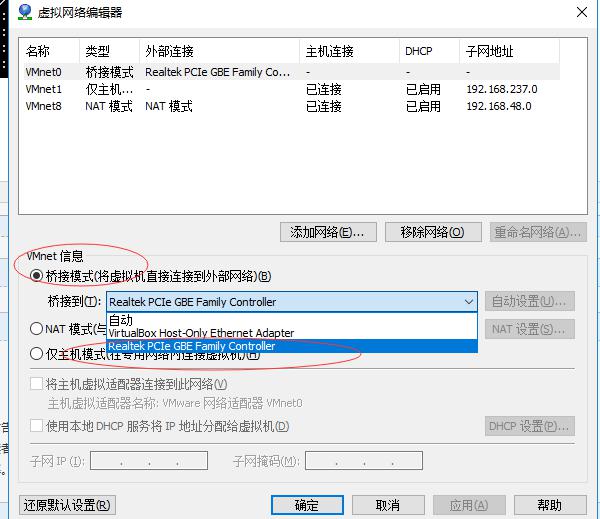Click the 还原默认设置(R) button
Viewport: 600px width, 519px height.
(67, 505)
